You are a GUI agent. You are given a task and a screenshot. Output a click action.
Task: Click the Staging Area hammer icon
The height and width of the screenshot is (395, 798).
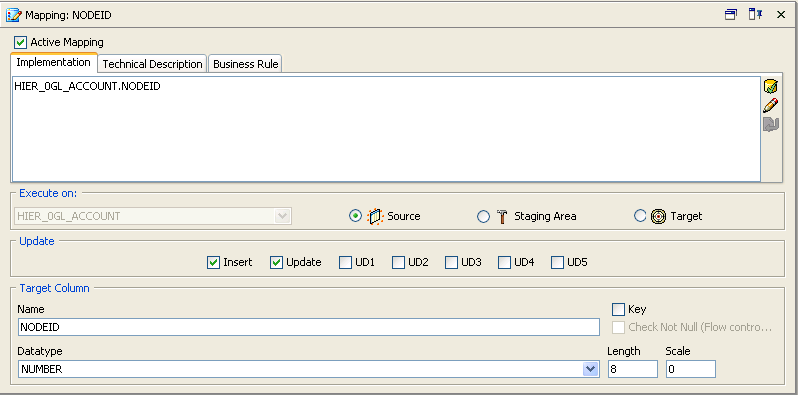[x=502, y=217]
